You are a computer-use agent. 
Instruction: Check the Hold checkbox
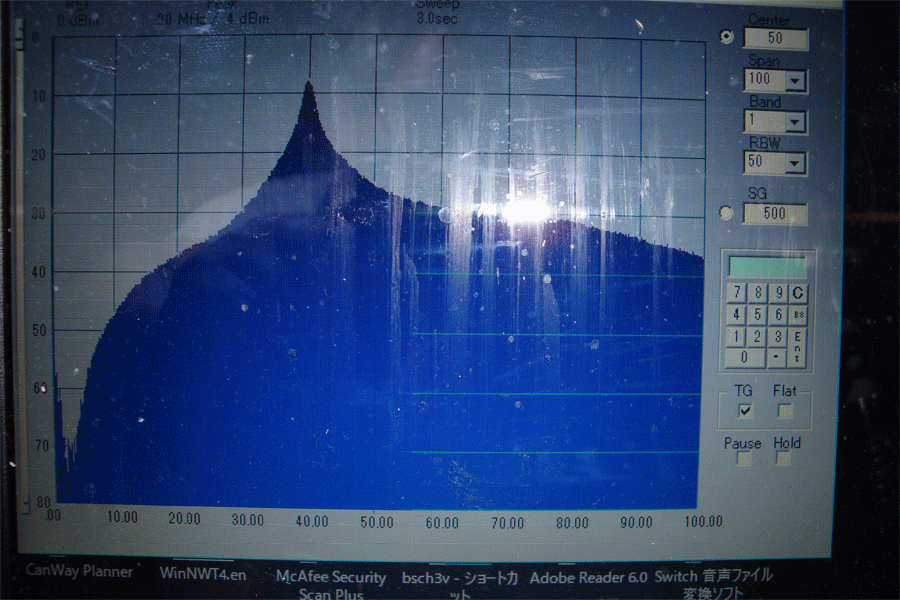click(785, 459)
